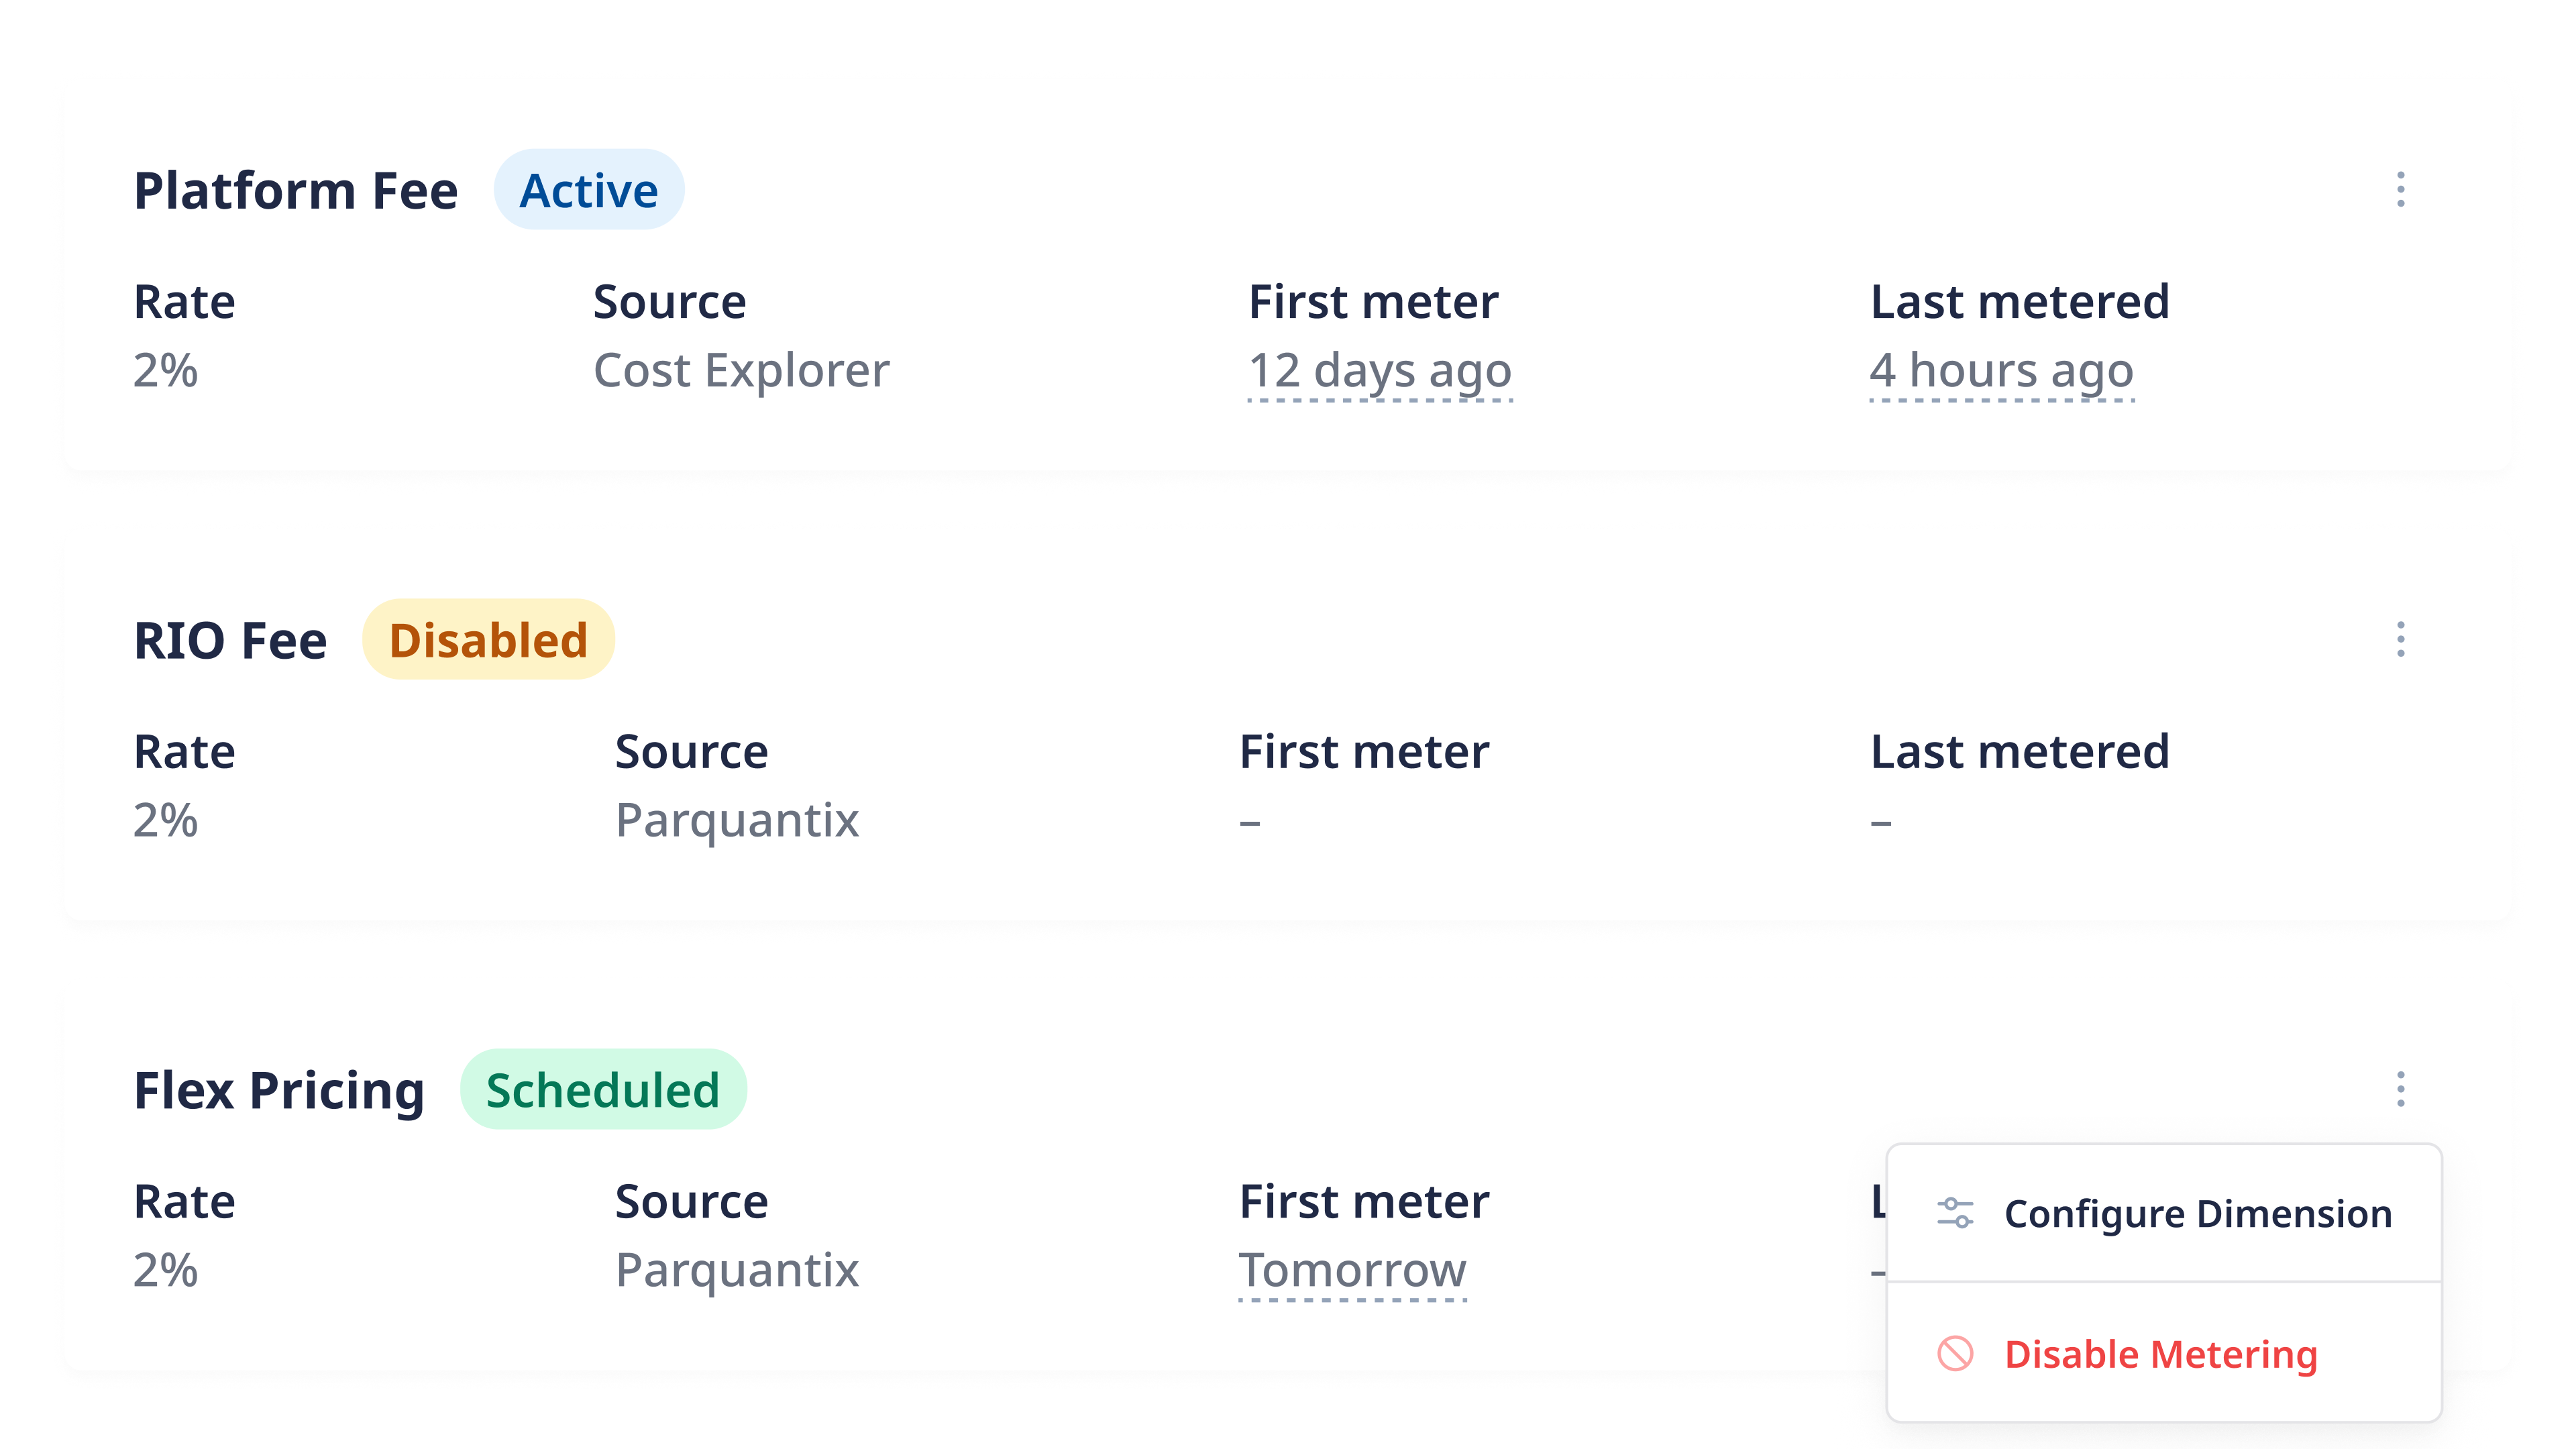Click the Platform Fee heading
Viewport: 2576px width, 1449px height.
[296, 190]
